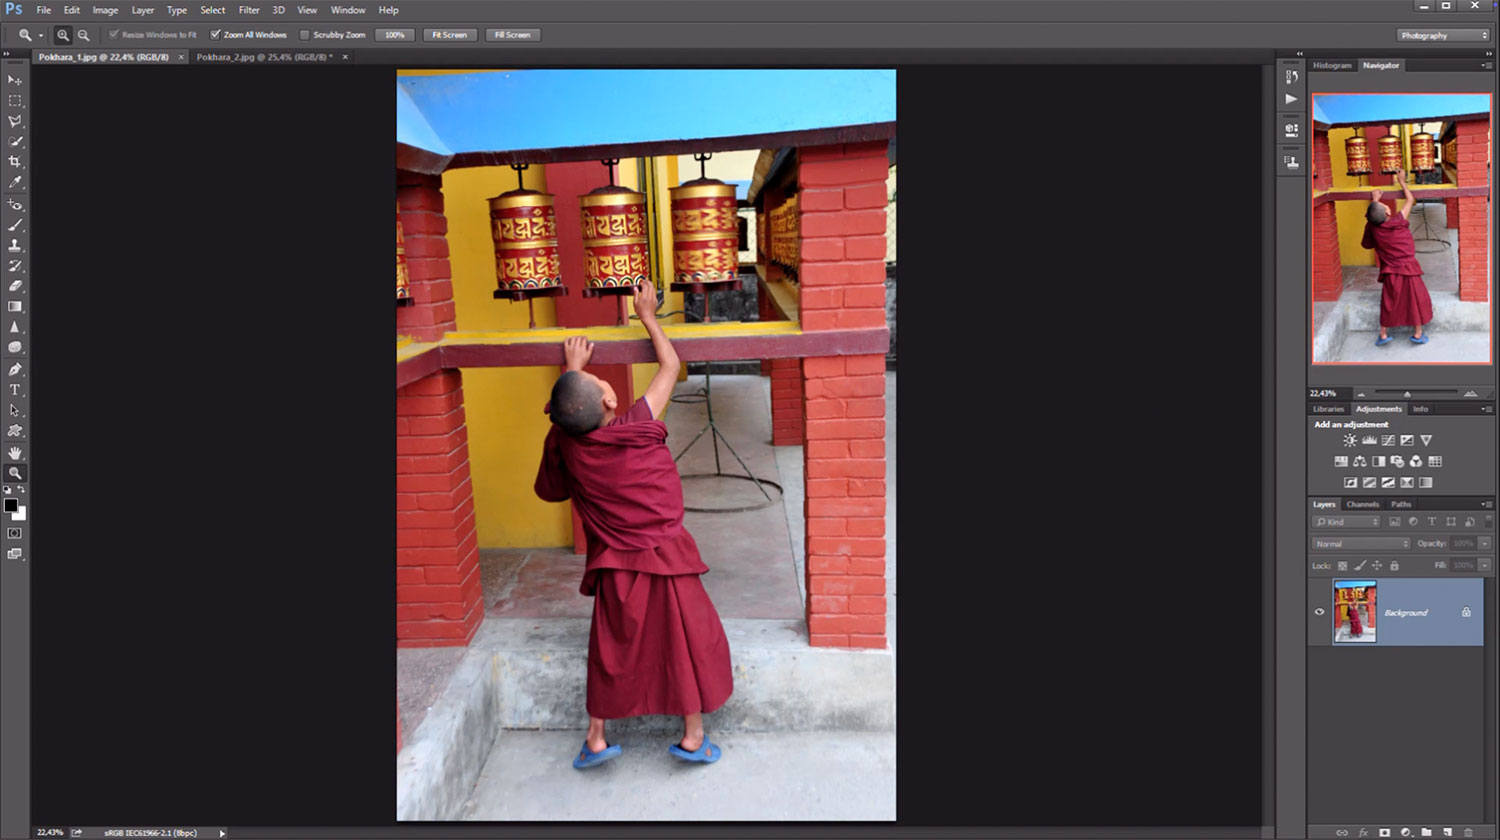
Task: Select the Gradient tool
Action: click(15, 307)
